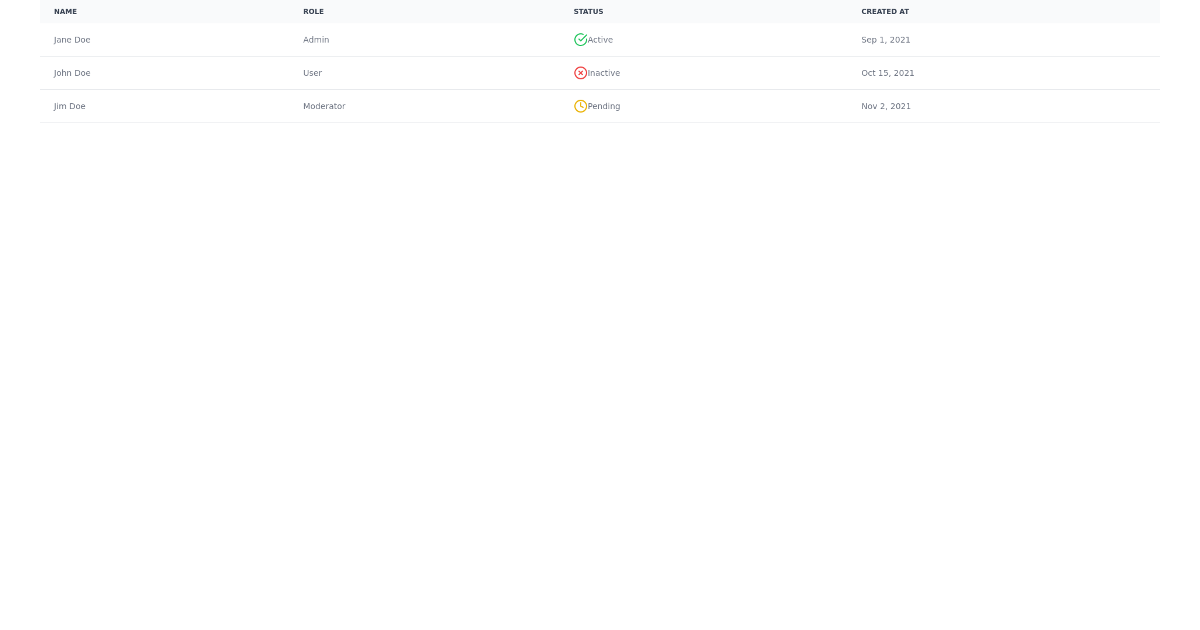The image size is (1200, 630).
Task: Select the Inactive icon in John Doe's row
Action: pyautogui.click(x=581, y=72)
